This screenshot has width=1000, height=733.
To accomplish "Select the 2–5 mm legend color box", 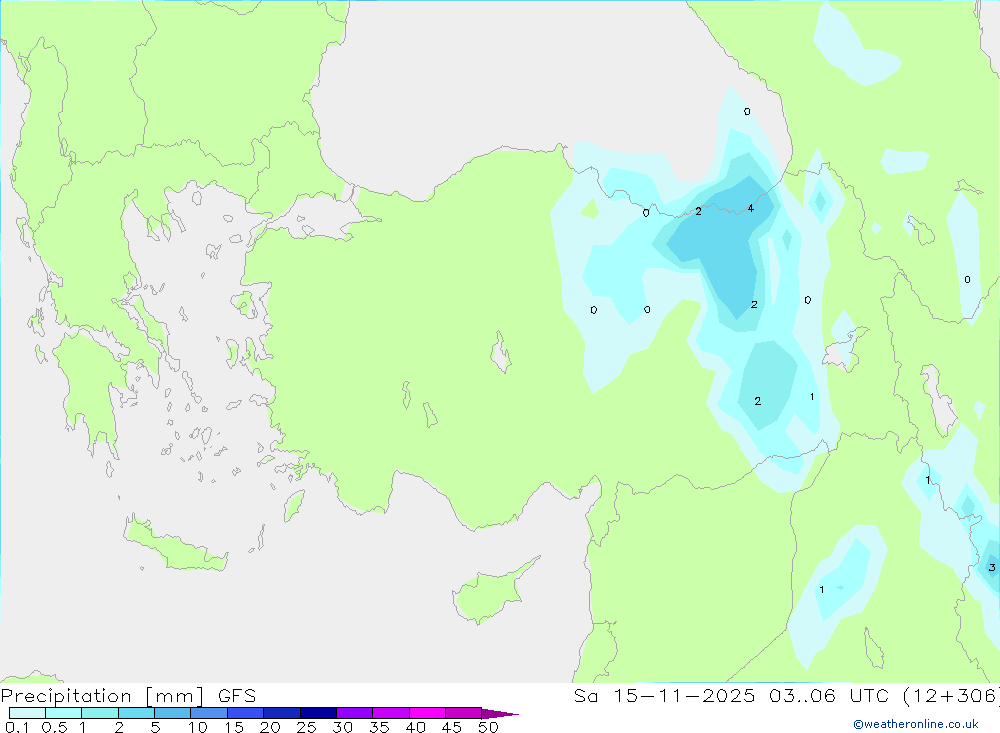I will point(136,713).
